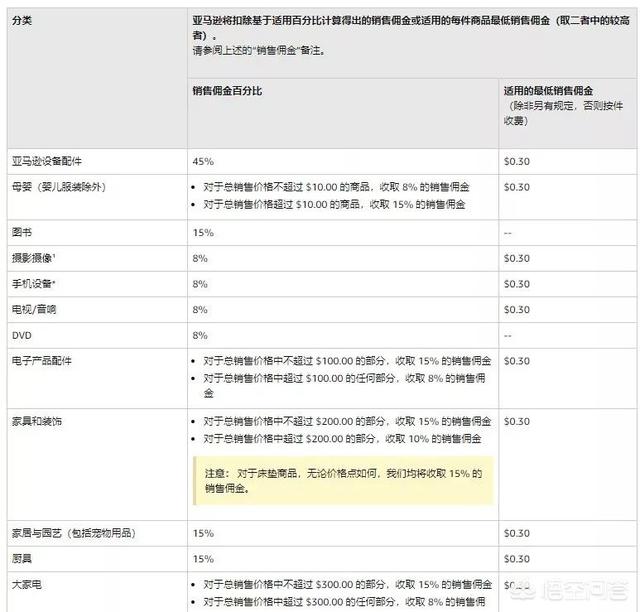Click the 不超过 $200.00 收取 15% bullet
The height and width of the screenshot is (612, 640).
click(347, 421)
